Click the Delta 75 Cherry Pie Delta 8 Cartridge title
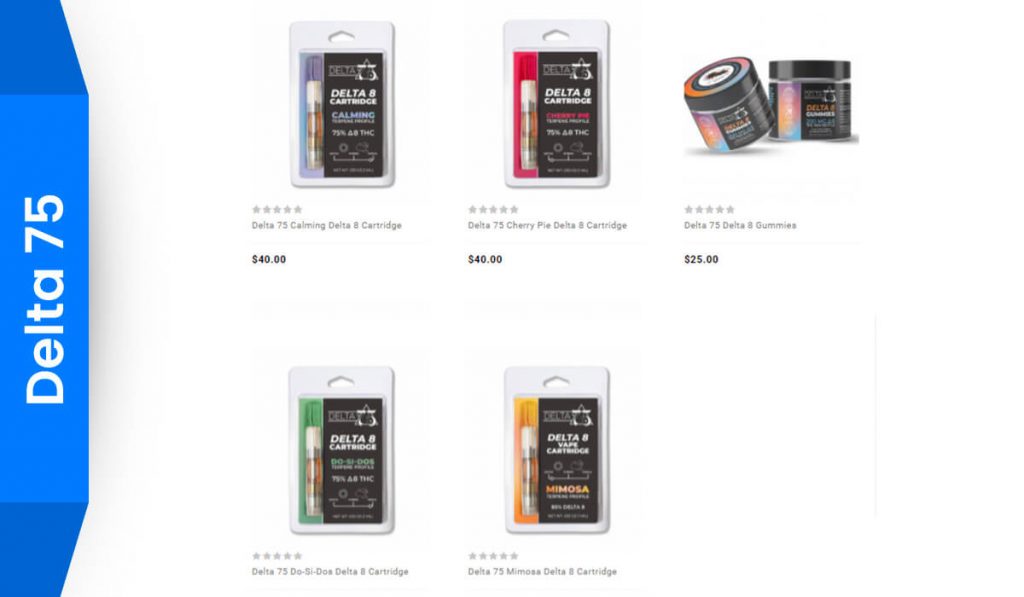The image size is (1024, 597). [x=547, y=225]
